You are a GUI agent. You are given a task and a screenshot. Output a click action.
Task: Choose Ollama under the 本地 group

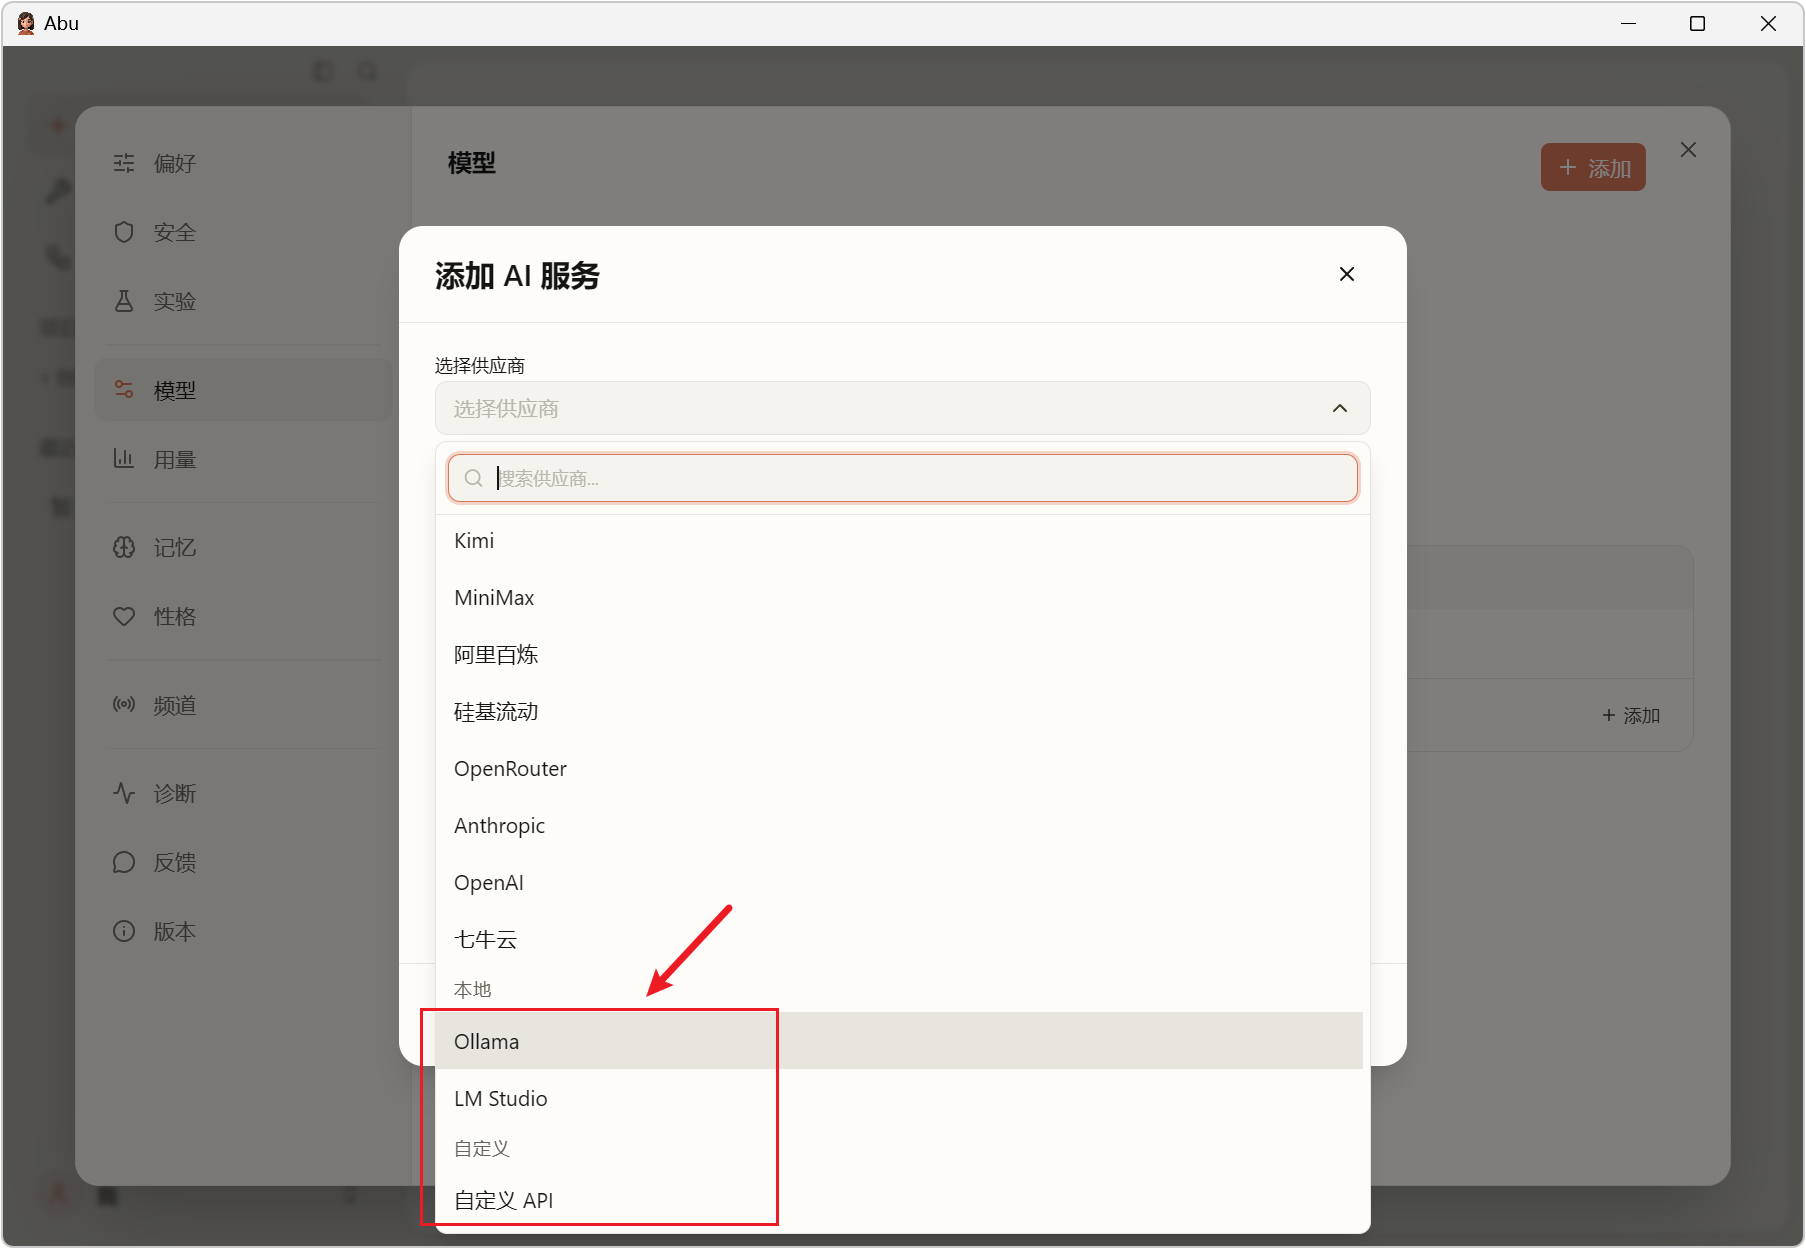click(x=899, y=1041)
